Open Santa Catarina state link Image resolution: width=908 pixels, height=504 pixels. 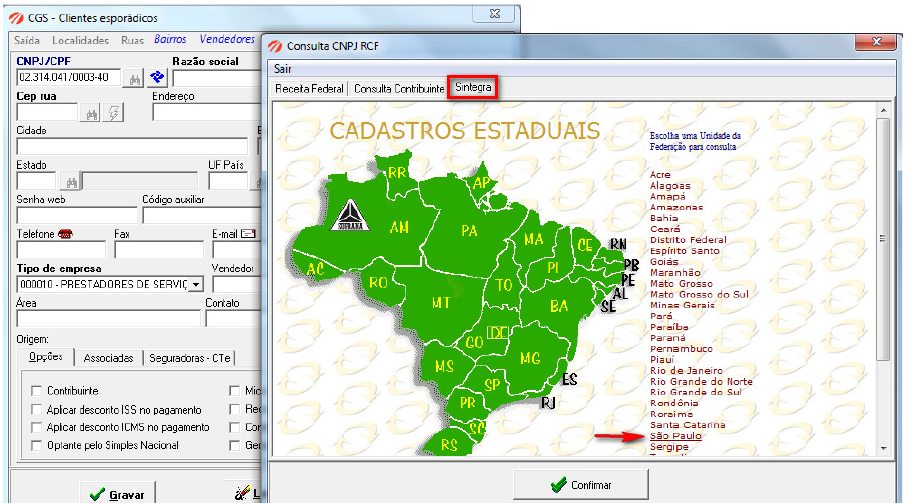[x=687, y=425]
